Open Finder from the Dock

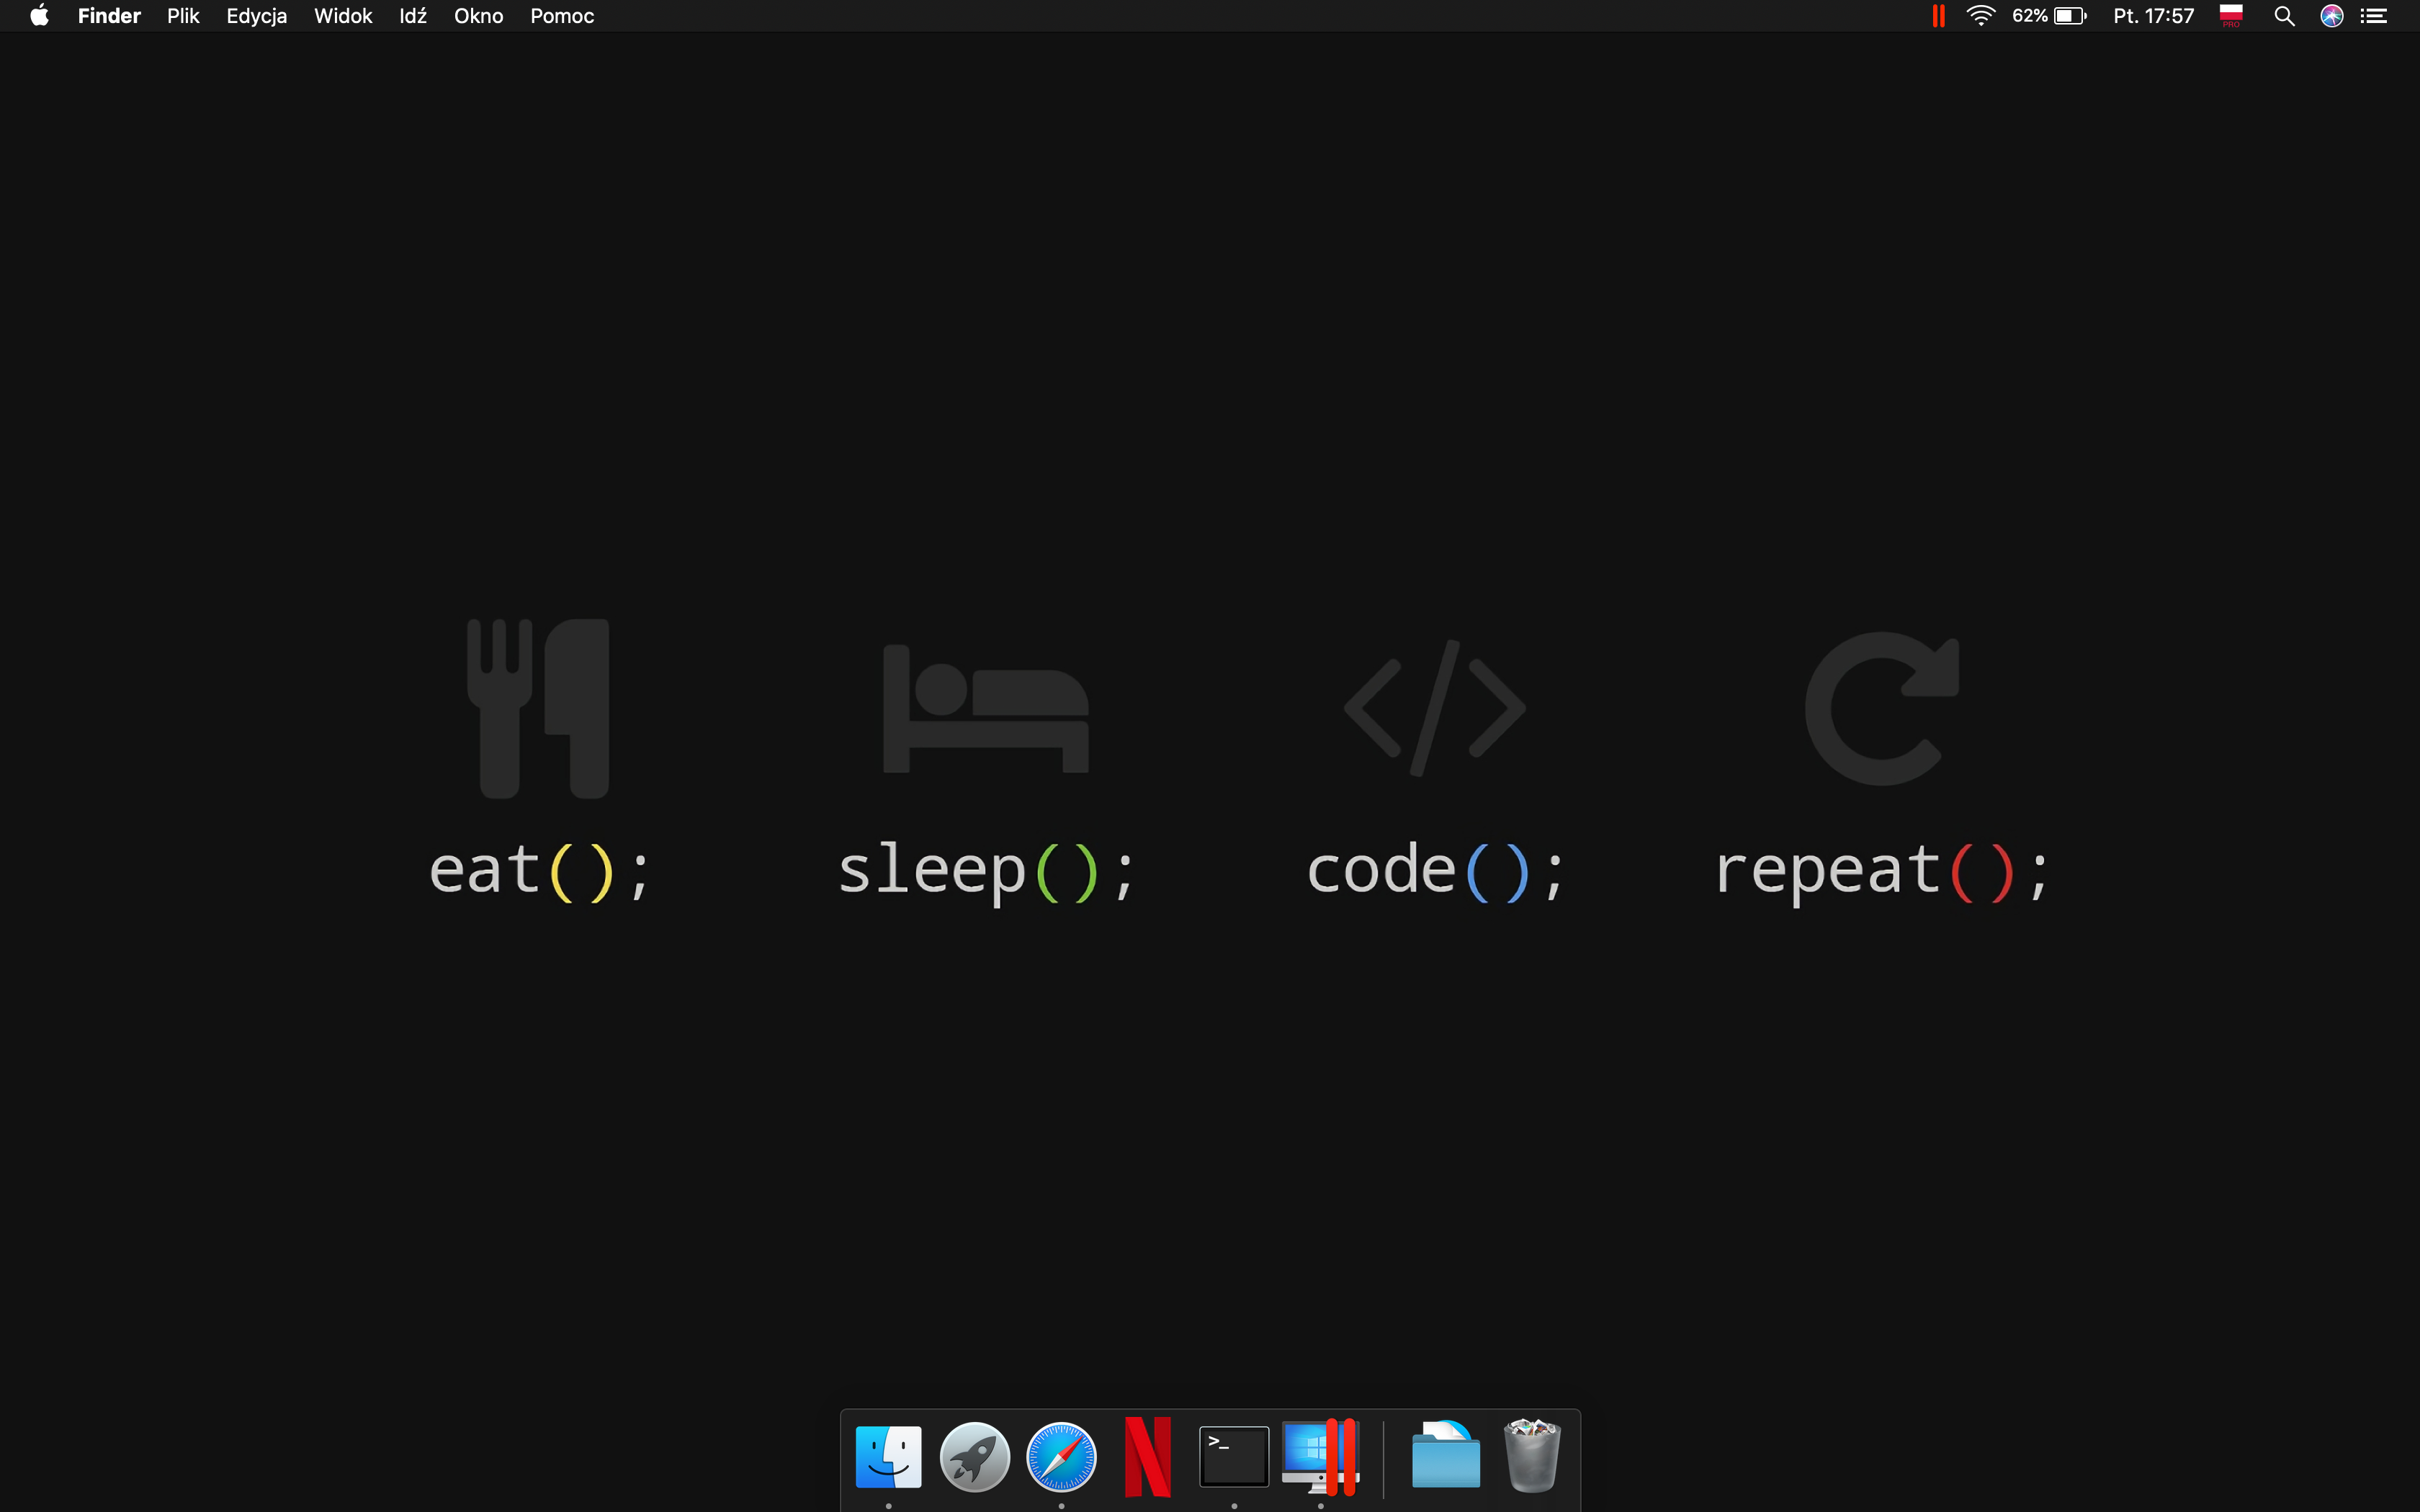click(x=888, y=1456)
